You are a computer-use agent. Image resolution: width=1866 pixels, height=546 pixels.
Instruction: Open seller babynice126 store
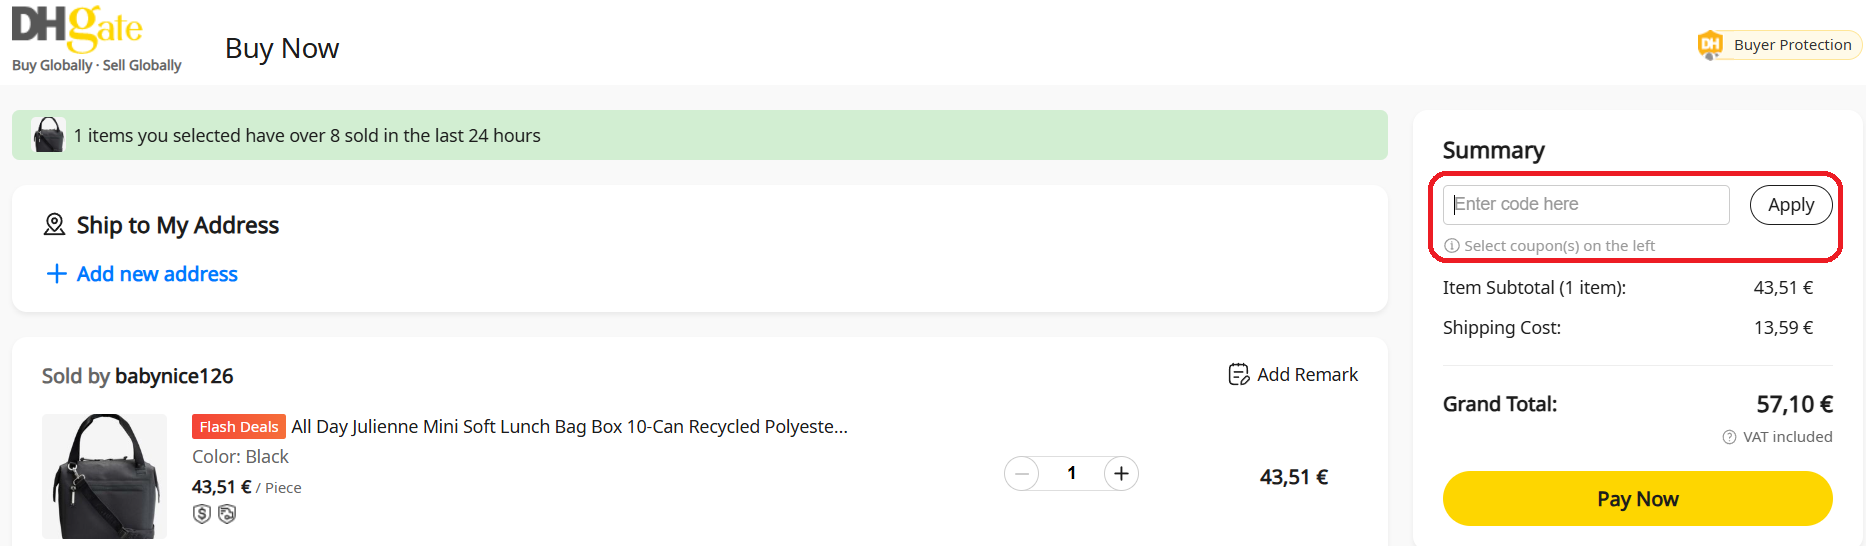coord(174,376)
